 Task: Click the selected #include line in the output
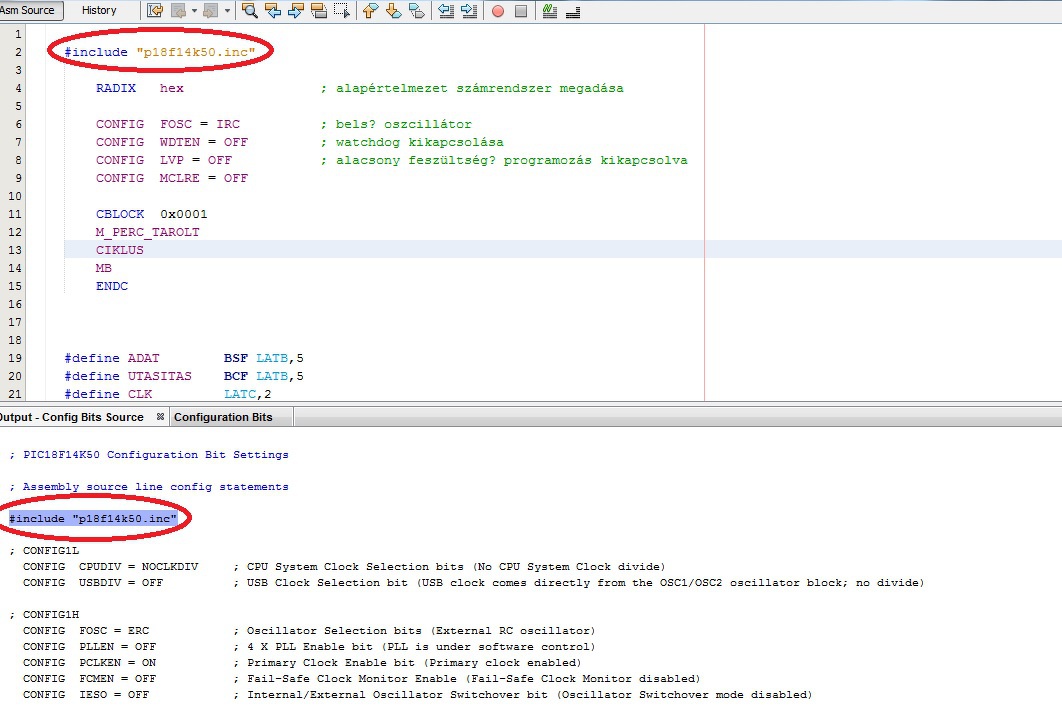coord(93,519)
